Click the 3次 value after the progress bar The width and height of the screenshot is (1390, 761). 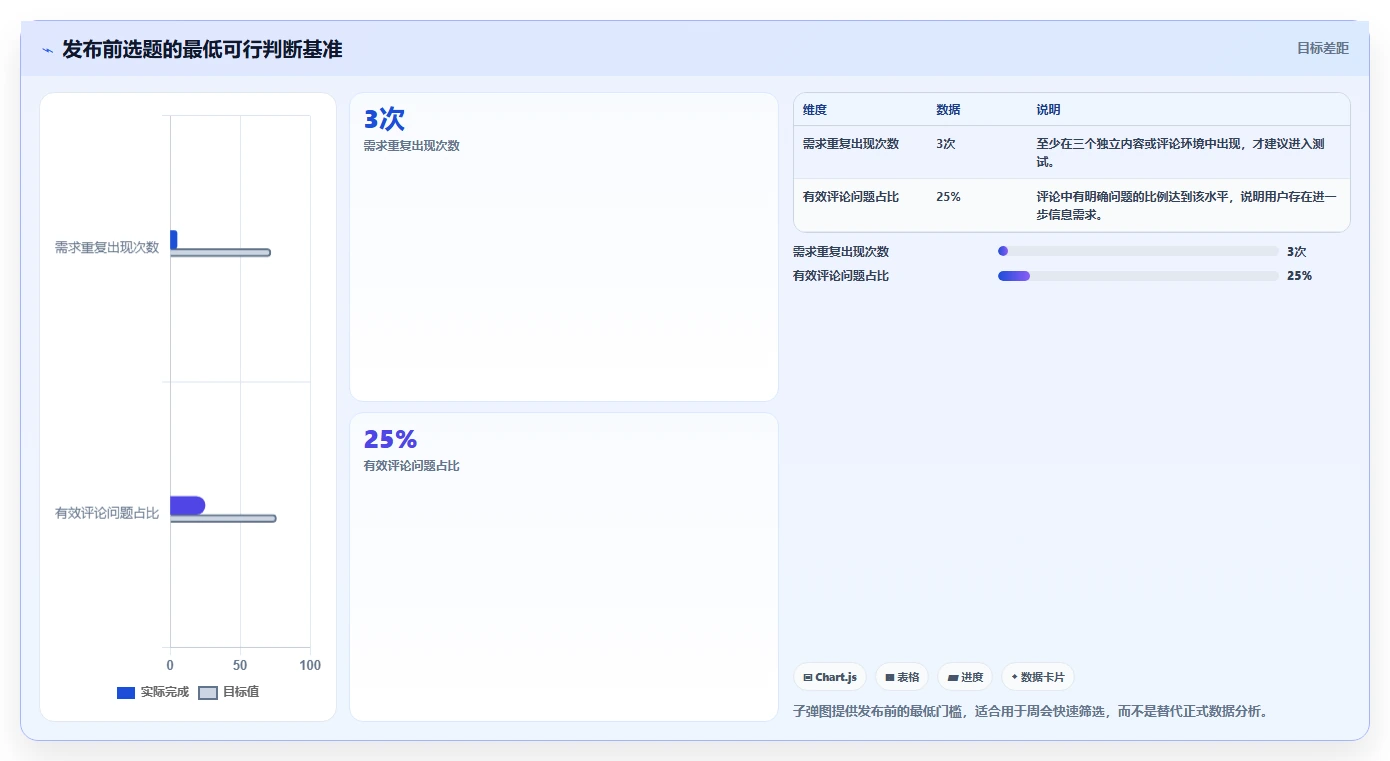(1297, 252)
